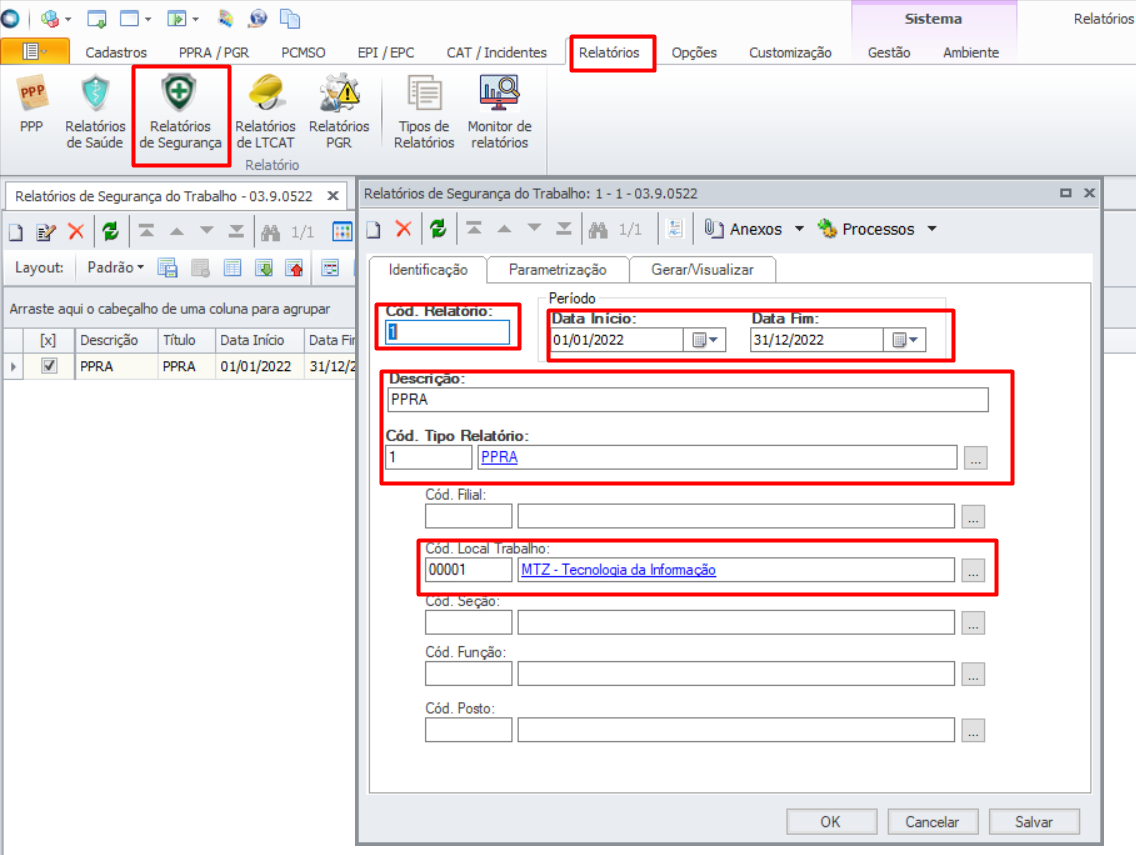The height and width of the screenshot is (855, 1136).
Task: Open Relatórios PGR
Action: (x=339, y=112)
